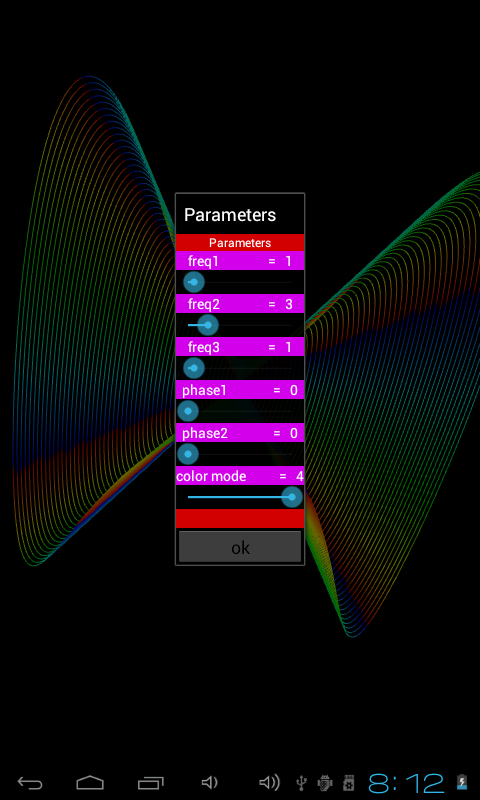Click the freq2 slider handle

coord(208,325)
